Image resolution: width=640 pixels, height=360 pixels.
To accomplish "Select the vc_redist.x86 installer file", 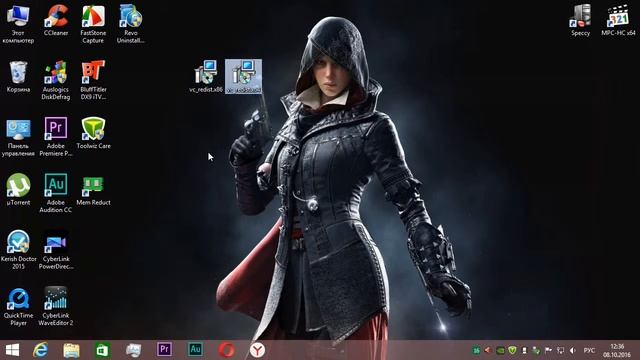I will coord(206,76).
